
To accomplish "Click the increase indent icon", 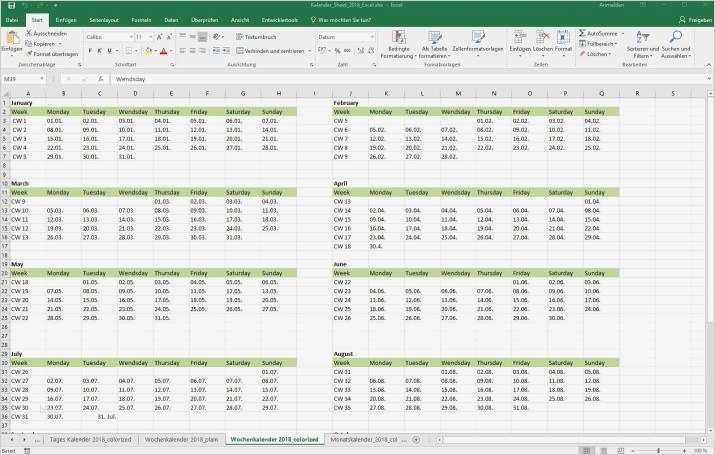I will click(x=226, y=51).
